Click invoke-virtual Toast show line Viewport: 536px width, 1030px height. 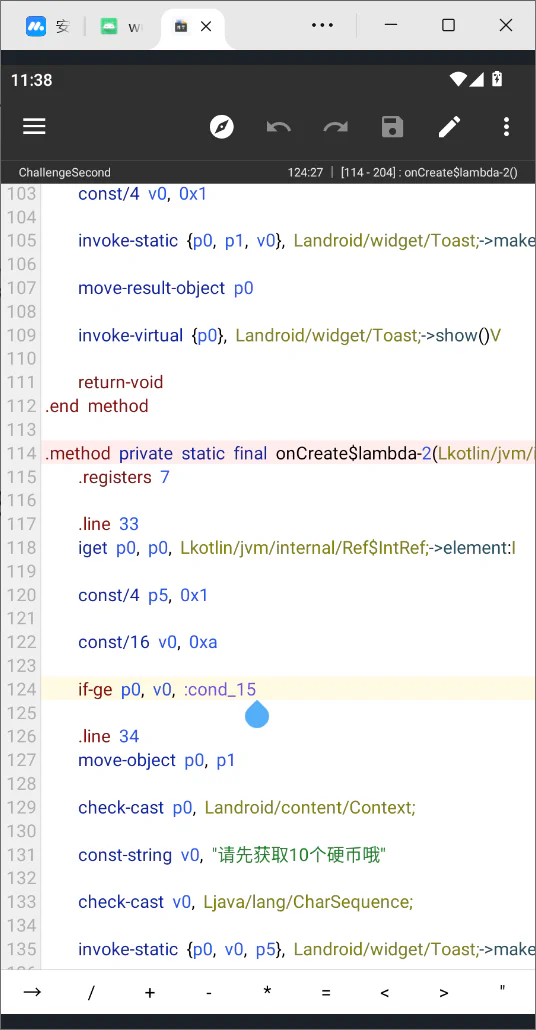(x=289, y=335)
